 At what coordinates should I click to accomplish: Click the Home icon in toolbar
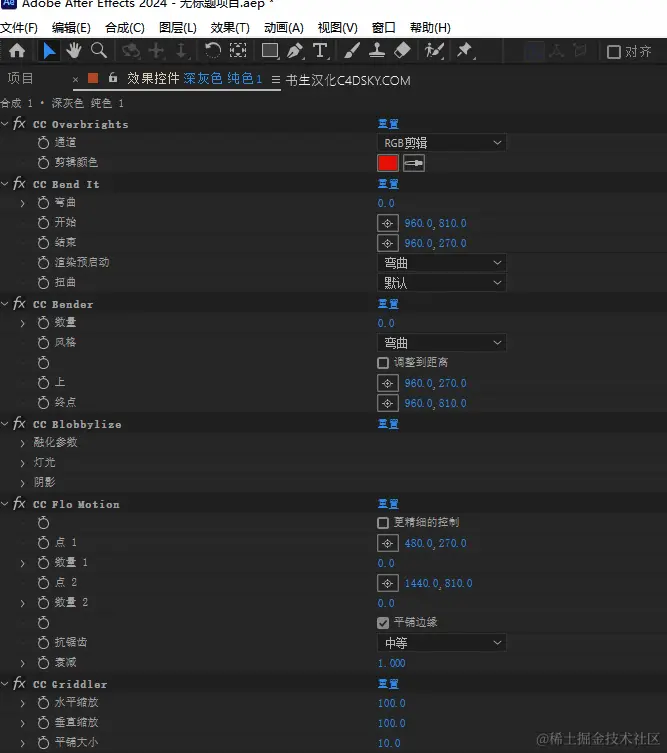coord(17,50)
